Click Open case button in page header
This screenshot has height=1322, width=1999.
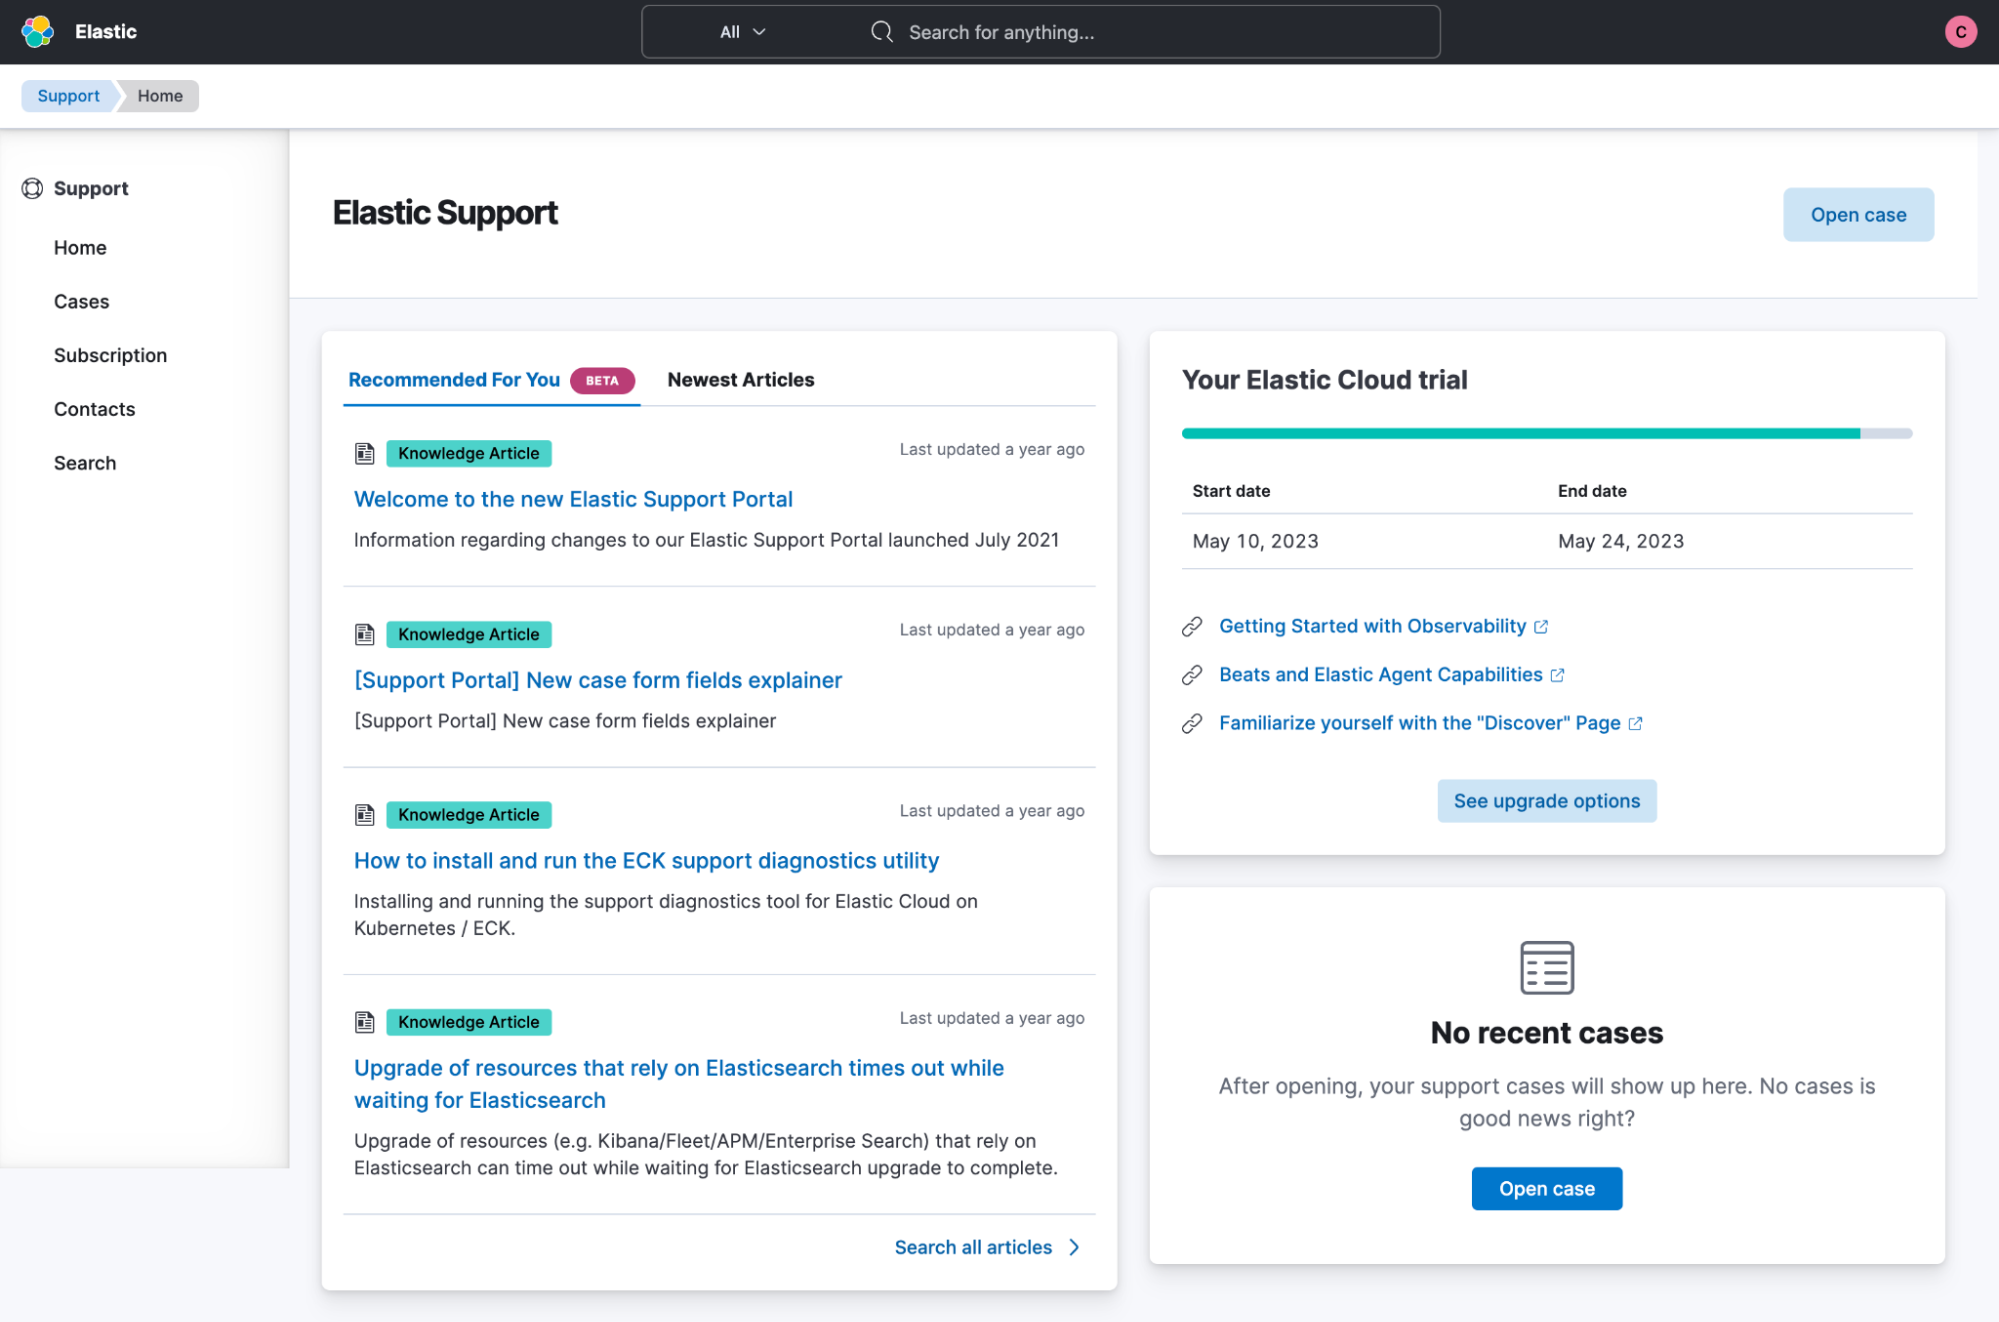click(1857, 215)
